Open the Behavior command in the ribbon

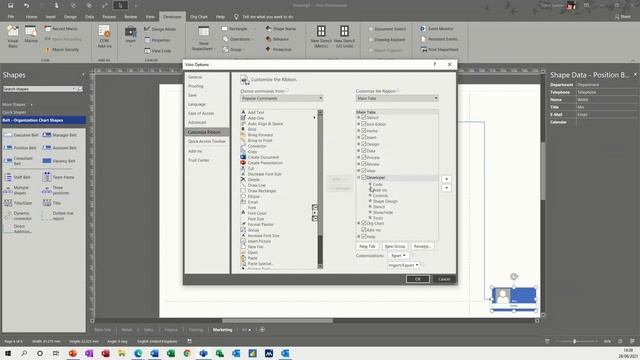tap(277, 39)
